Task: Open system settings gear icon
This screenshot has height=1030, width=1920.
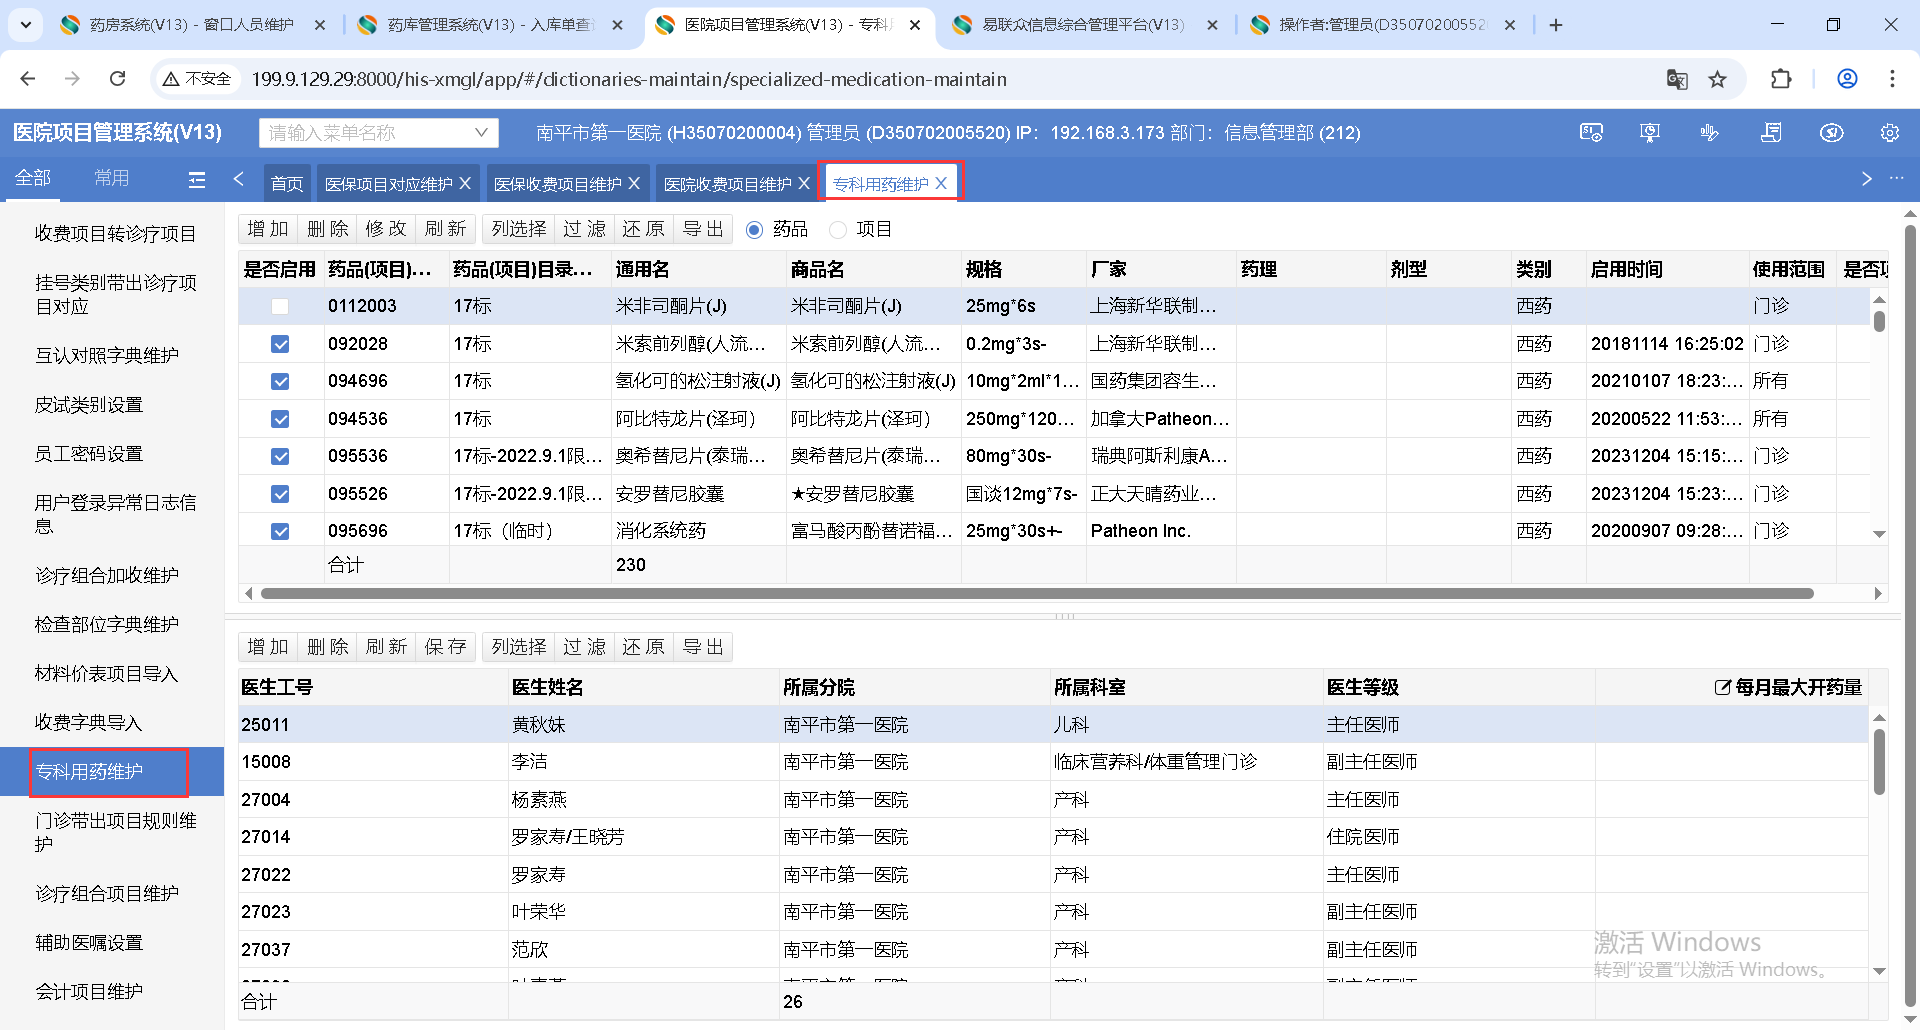Action: [x=1890, y=133]
